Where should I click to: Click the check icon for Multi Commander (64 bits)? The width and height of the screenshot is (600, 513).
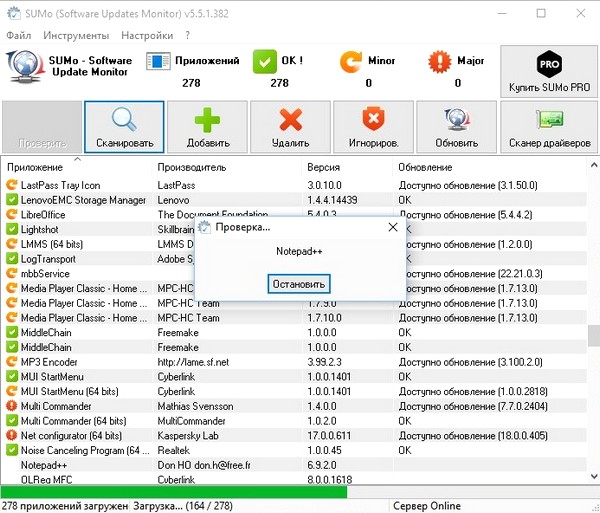coord(12,421)
